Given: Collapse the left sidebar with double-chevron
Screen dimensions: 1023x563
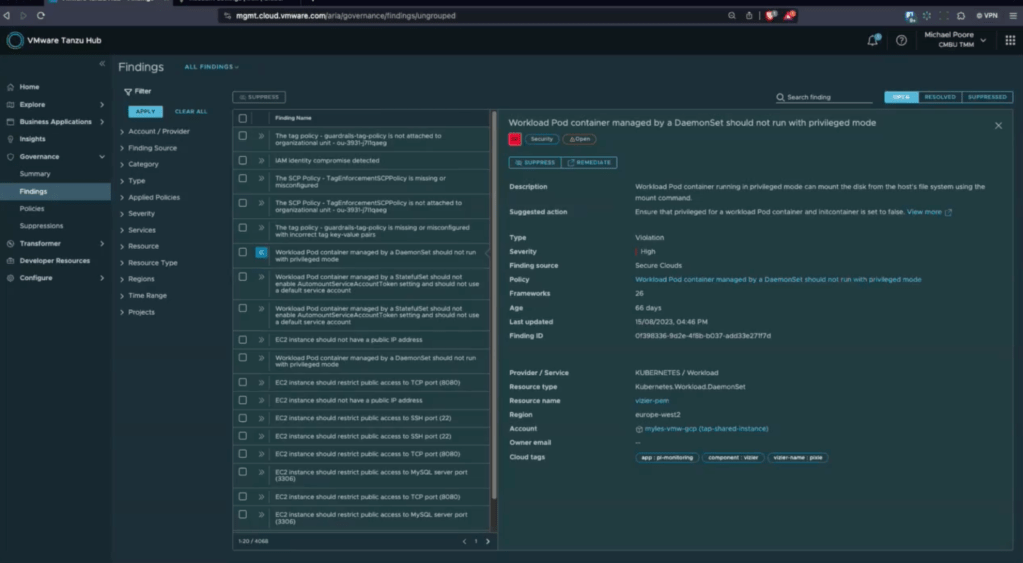Looking at the screenshot, I should pyautogui.click(x=101, y=64).
